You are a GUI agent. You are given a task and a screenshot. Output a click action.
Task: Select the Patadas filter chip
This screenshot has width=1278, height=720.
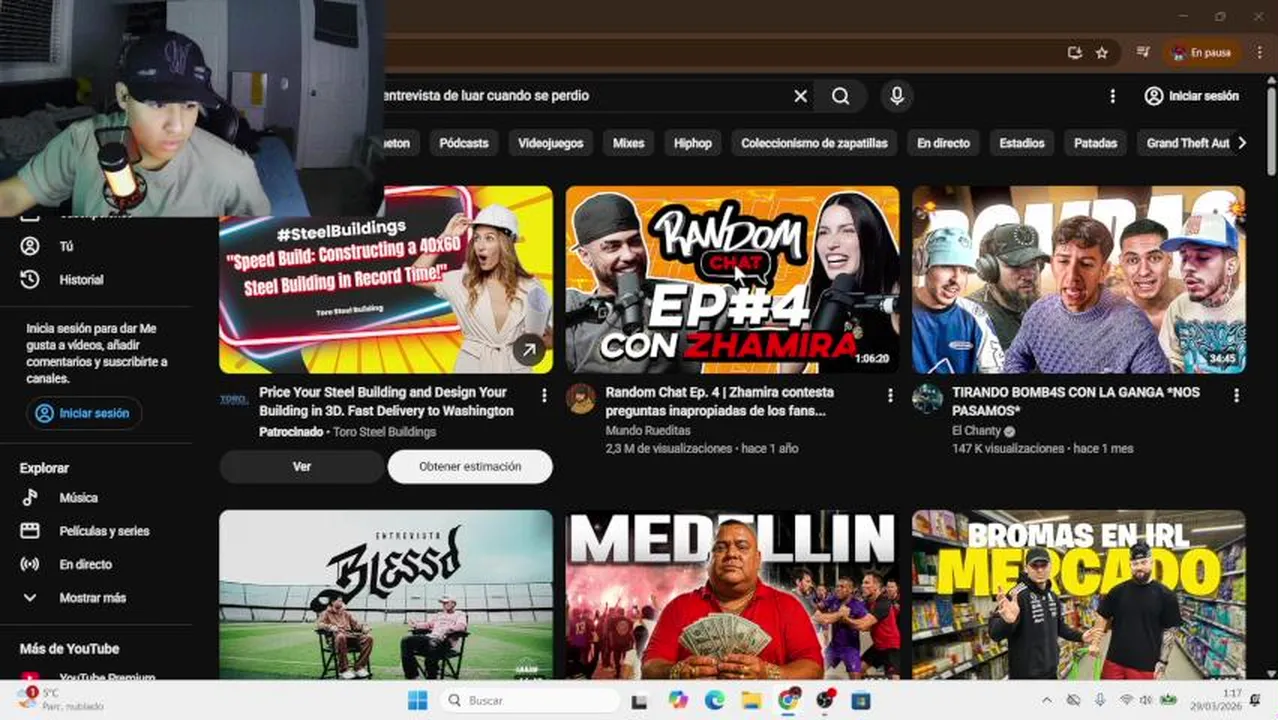pos(1095,143)
